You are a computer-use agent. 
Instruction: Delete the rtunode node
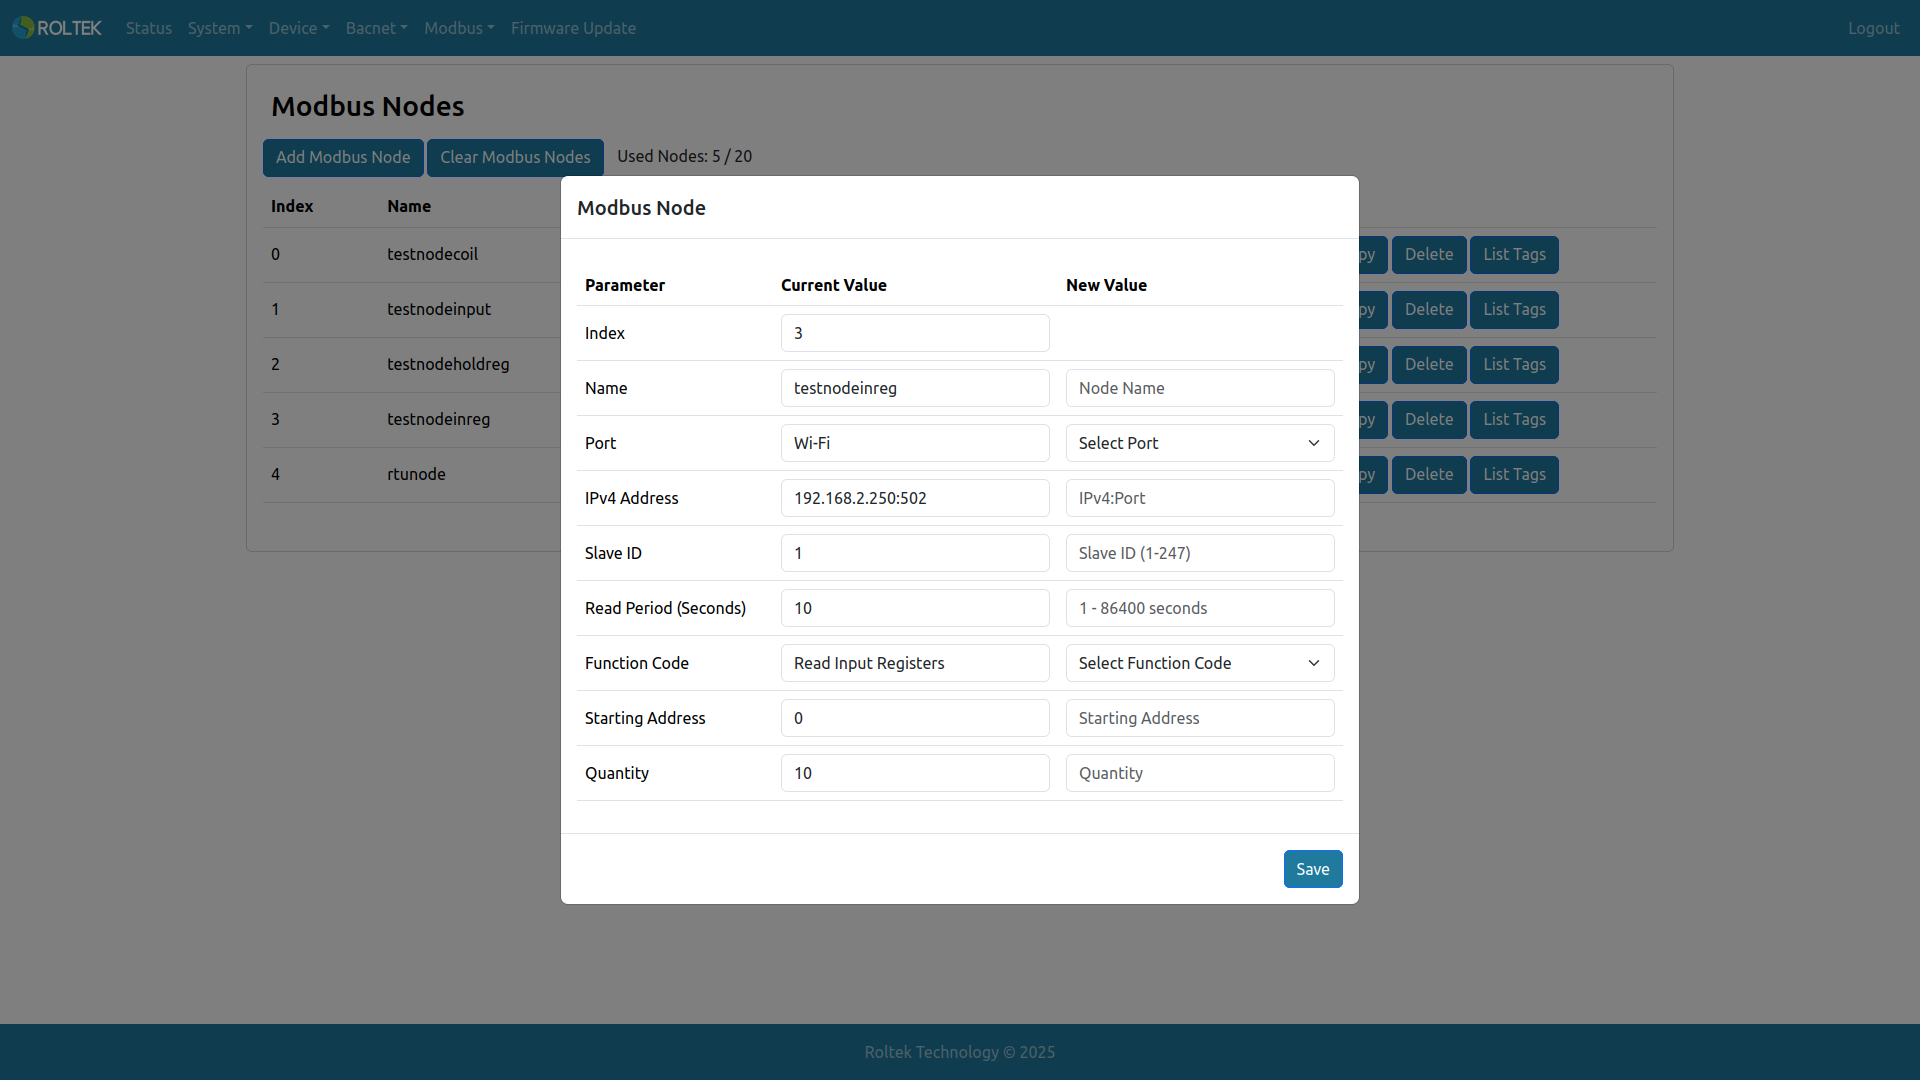click(1429, 475)
